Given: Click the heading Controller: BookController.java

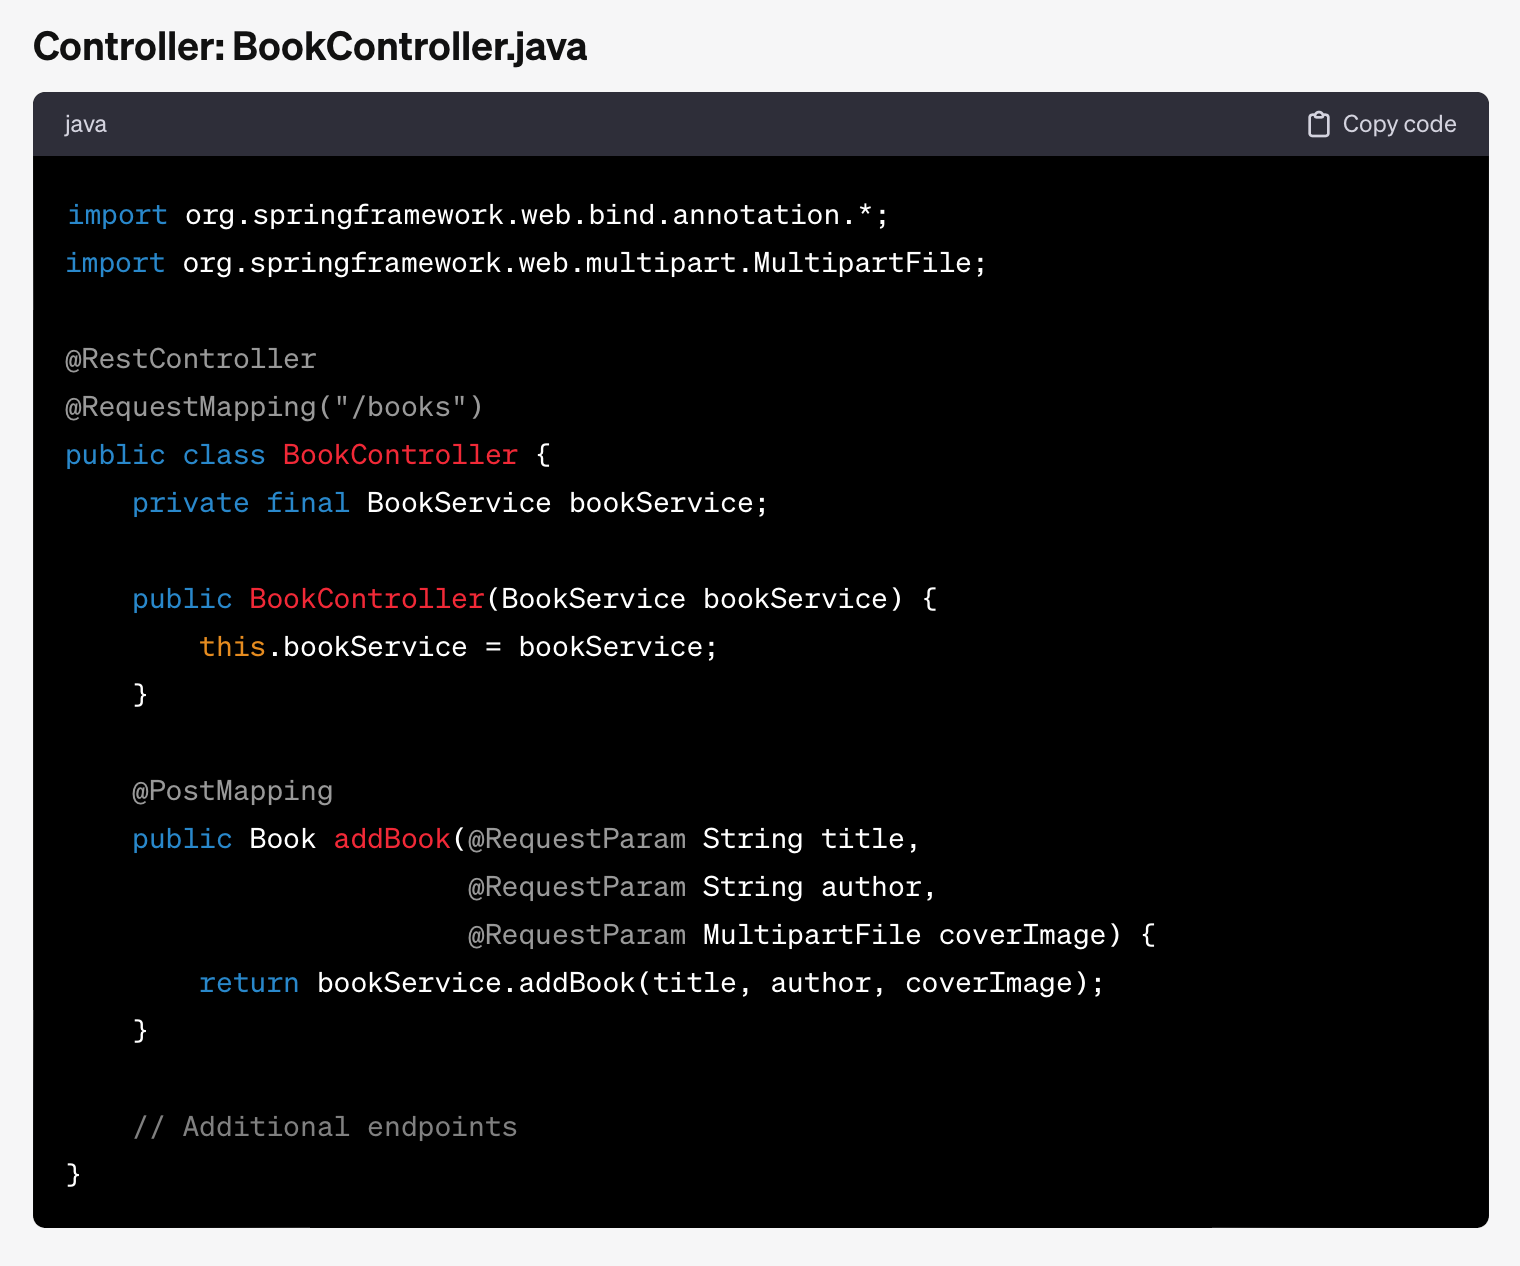Looking at the screenshot, I should click(310, 47).
